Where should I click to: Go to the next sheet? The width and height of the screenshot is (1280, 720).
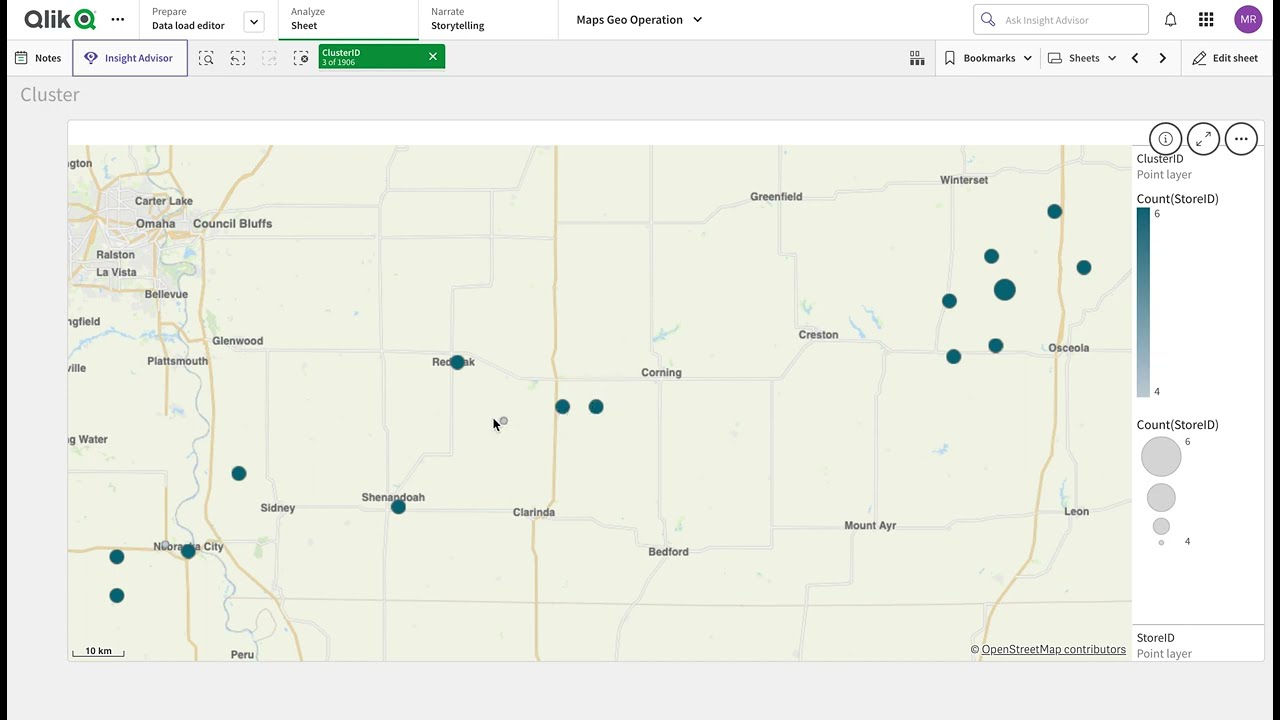point(1162,58)
